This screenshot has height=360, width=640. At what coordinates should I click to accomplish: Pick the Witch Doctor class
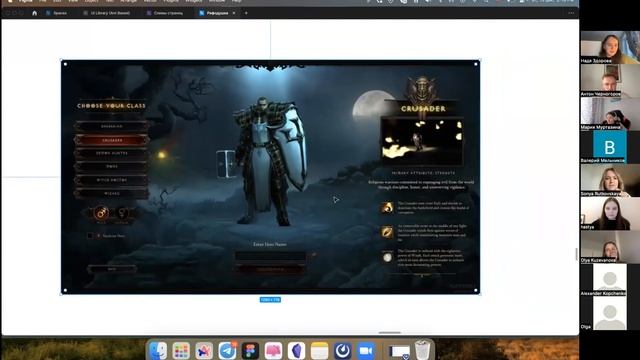(112, 180)
